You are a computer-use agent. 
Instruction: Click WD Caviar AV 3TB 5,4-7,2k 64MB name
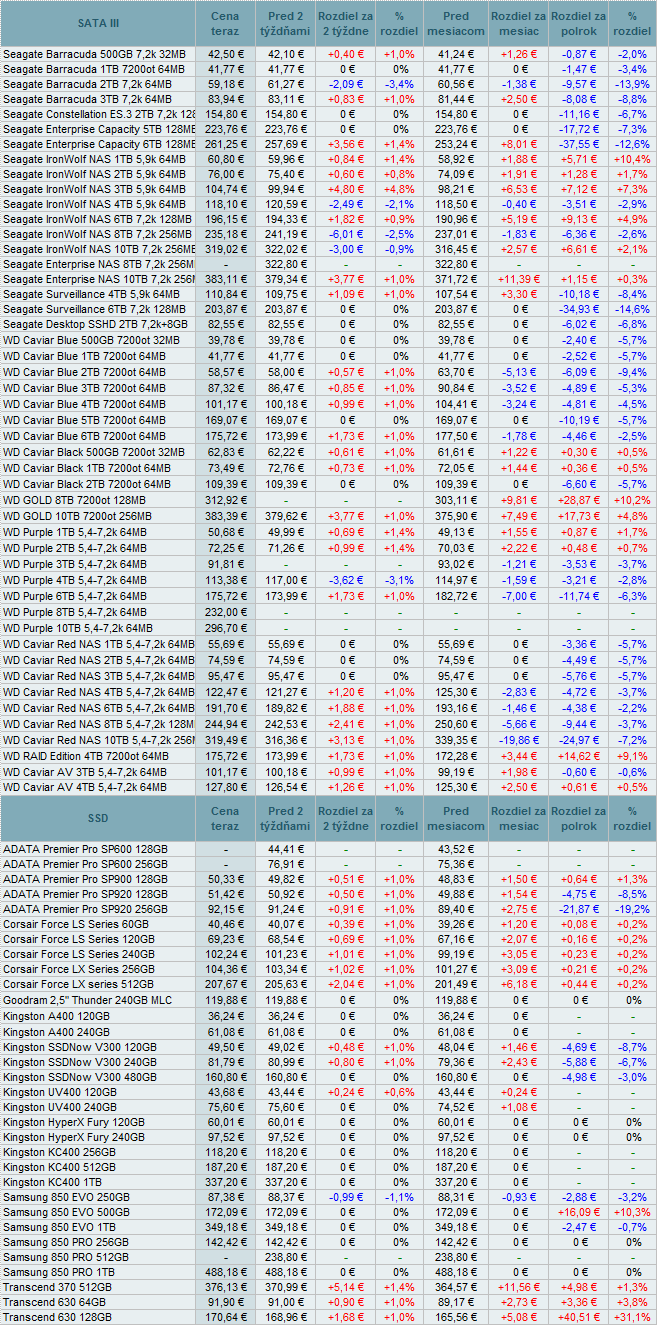[x=85, y=772]
